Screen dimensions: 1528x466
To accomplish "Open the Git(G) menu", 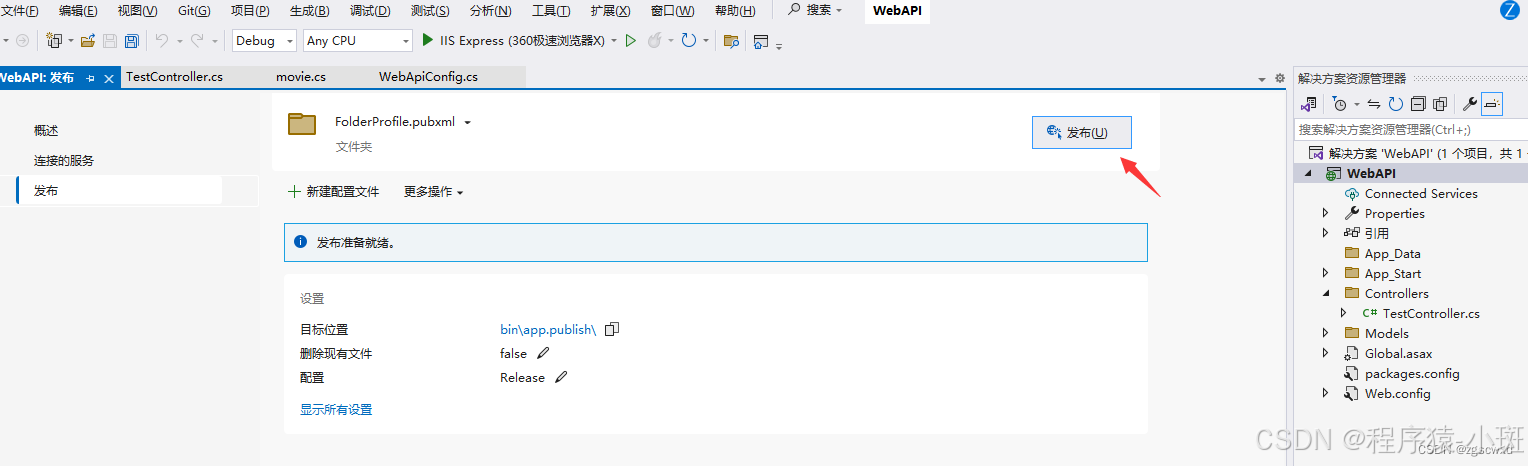I will click(193, 11).
